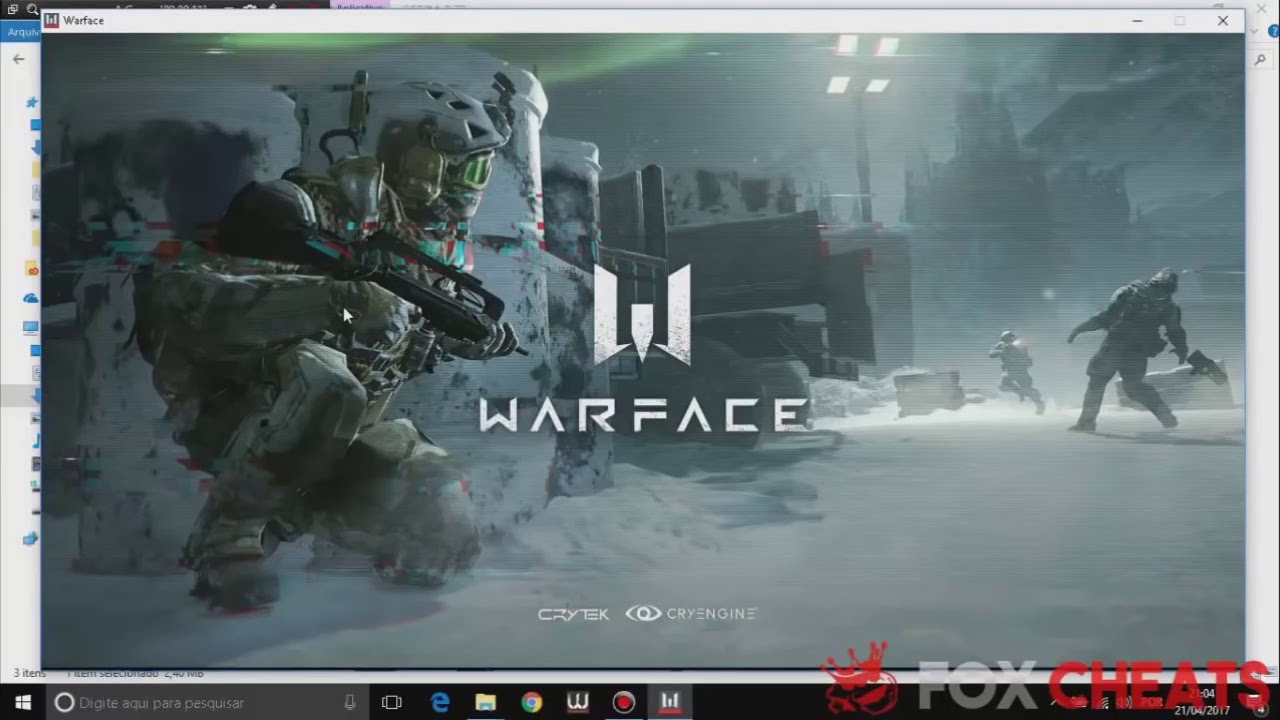
Task: Open Task View from the taskbar
Action: 392,702
